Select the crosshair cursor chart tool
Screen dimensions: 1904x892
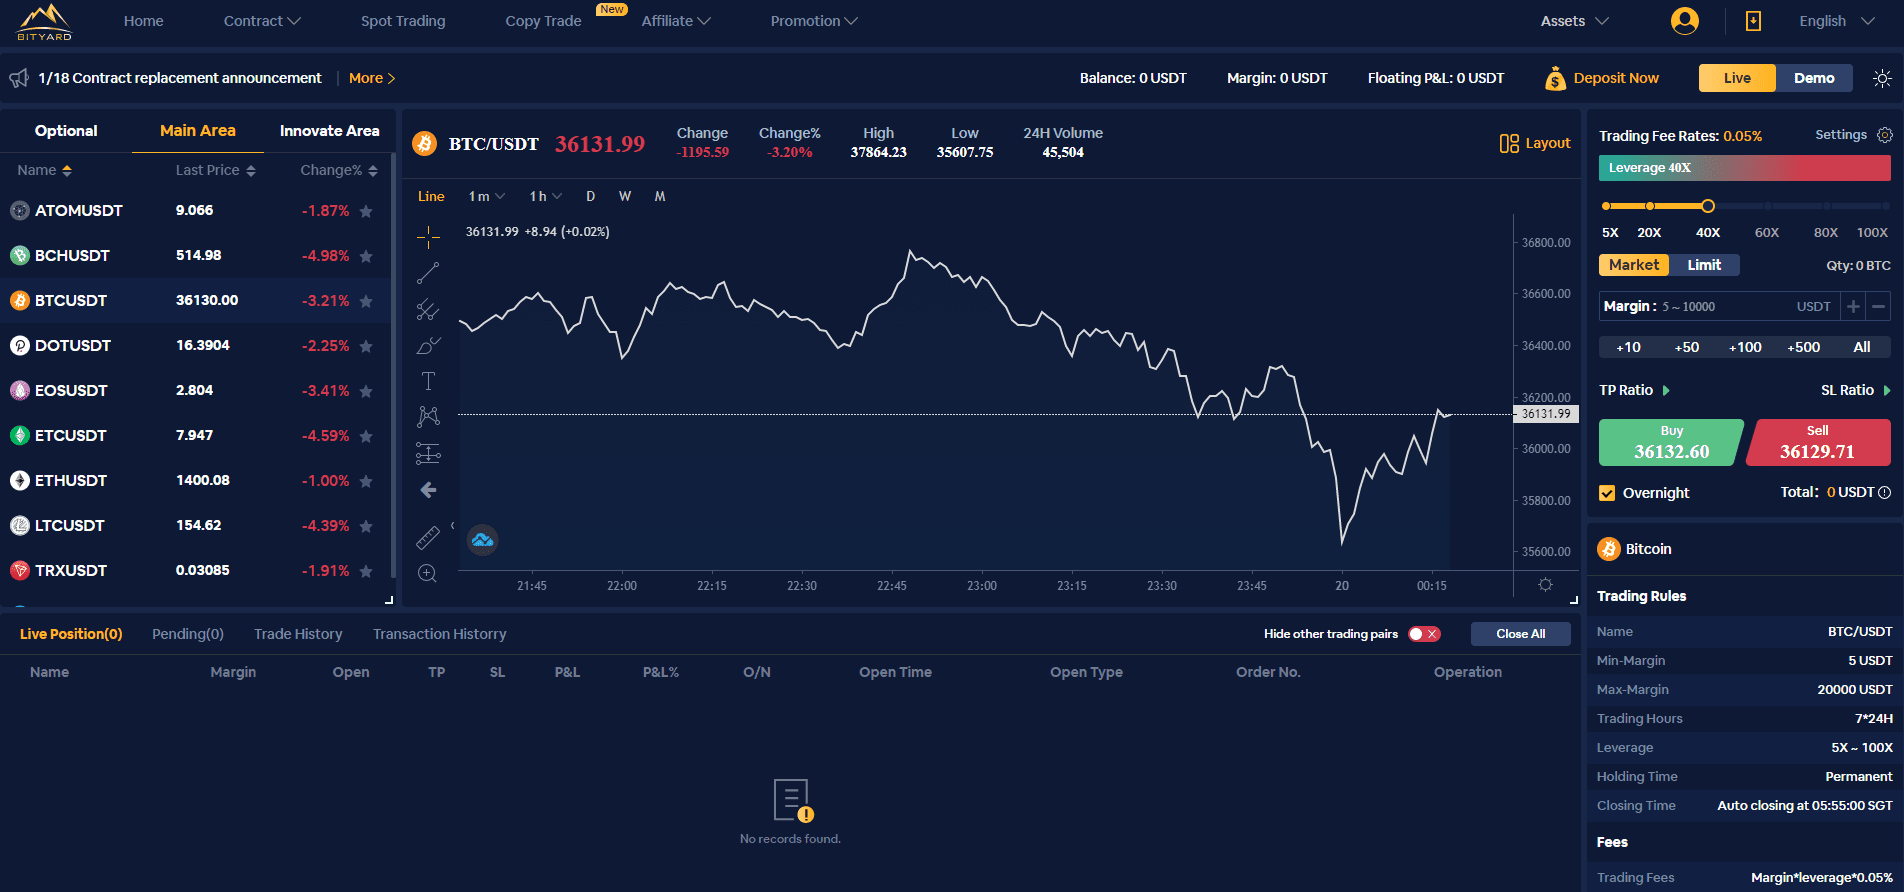coord(428,237)
